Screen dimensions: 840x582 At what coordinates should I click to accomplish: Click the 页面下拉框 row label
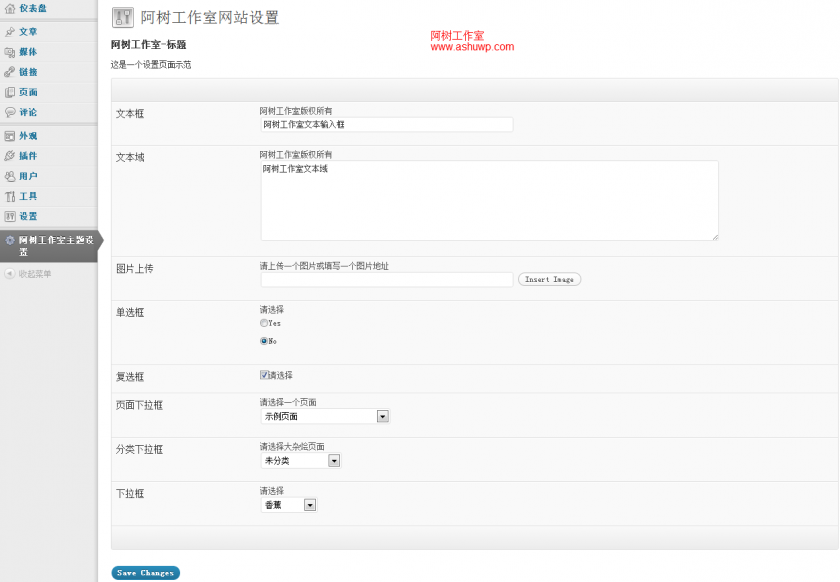pos(139,405)
